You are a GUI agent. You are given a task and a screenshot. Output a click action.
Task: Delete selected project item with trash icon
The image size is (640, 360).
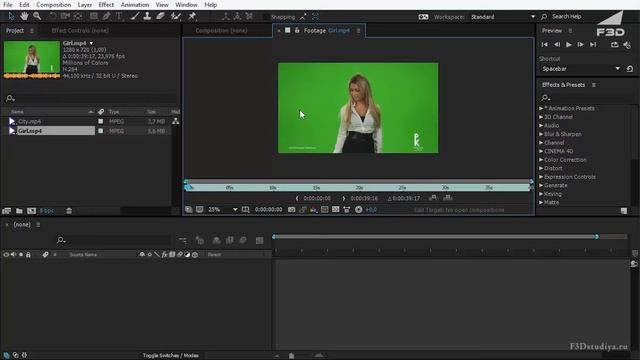pyautogui.click(x=69, y=211)
